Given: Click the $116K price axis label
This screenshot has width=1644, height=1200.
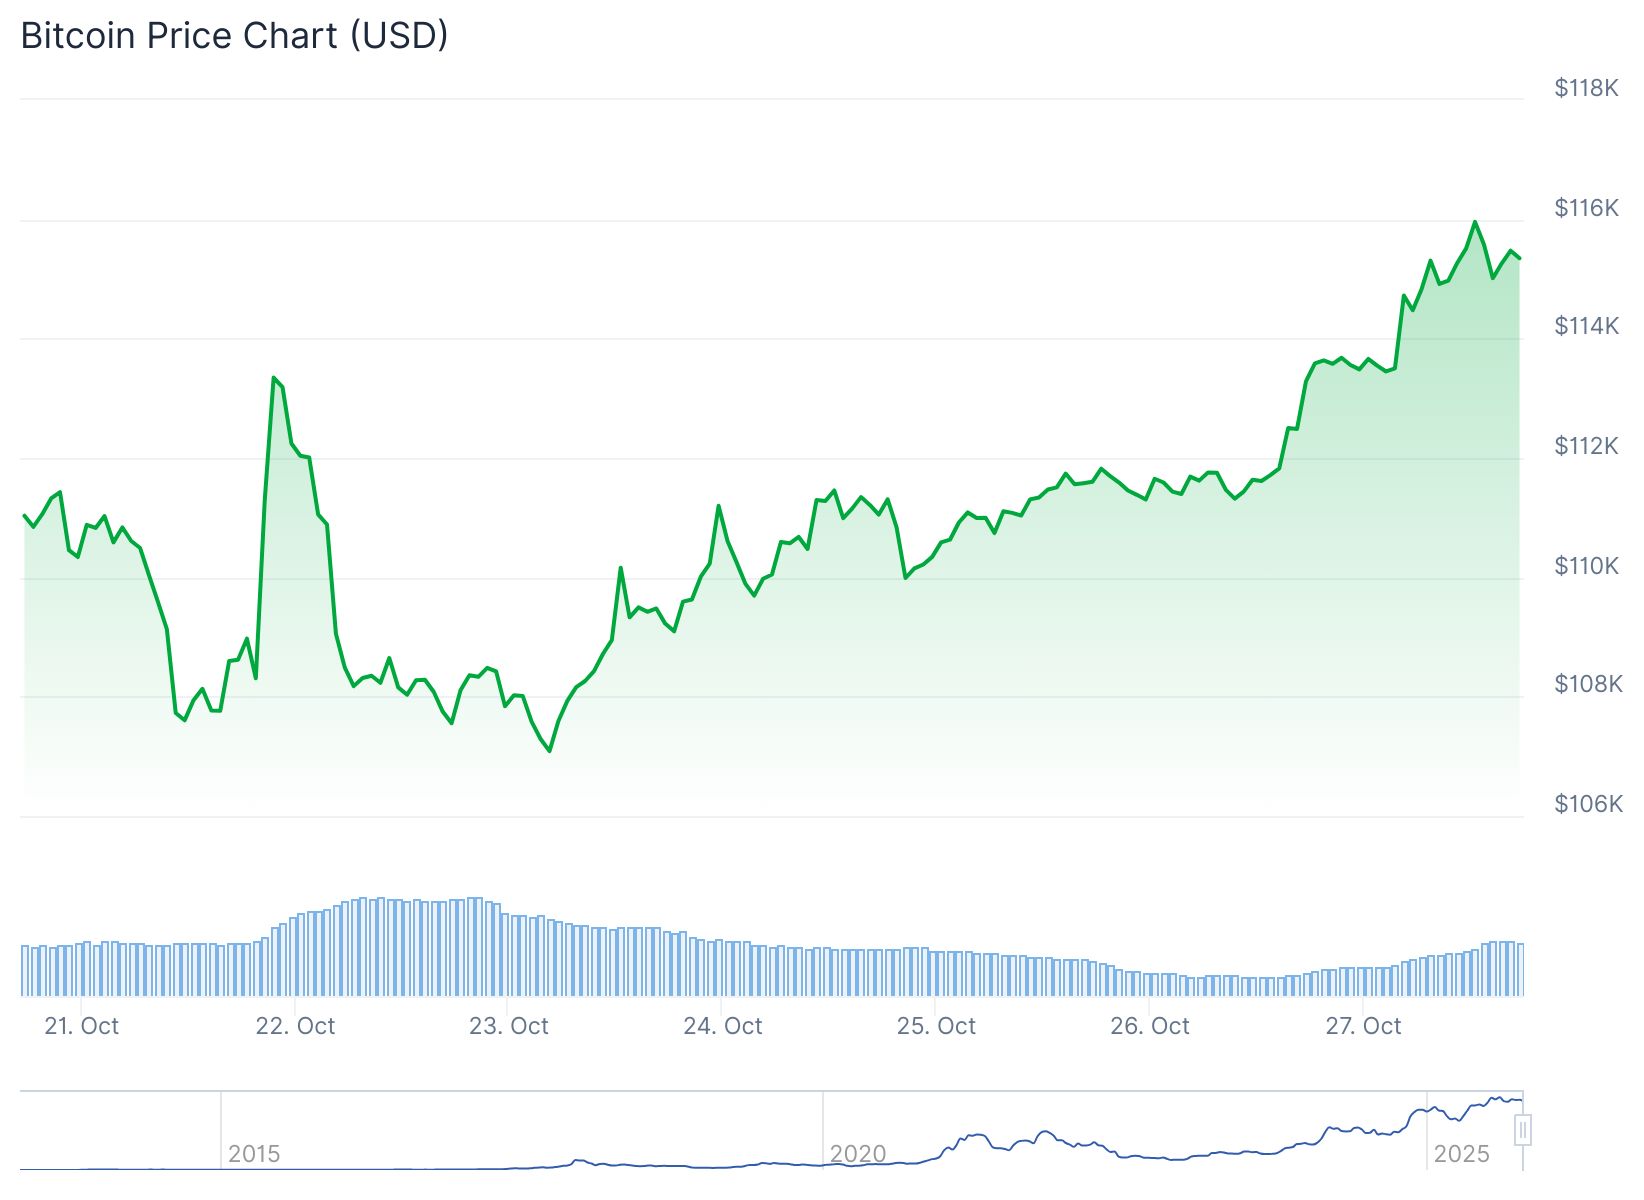Looking at the screenshot, I should (x=1586, y=208).
